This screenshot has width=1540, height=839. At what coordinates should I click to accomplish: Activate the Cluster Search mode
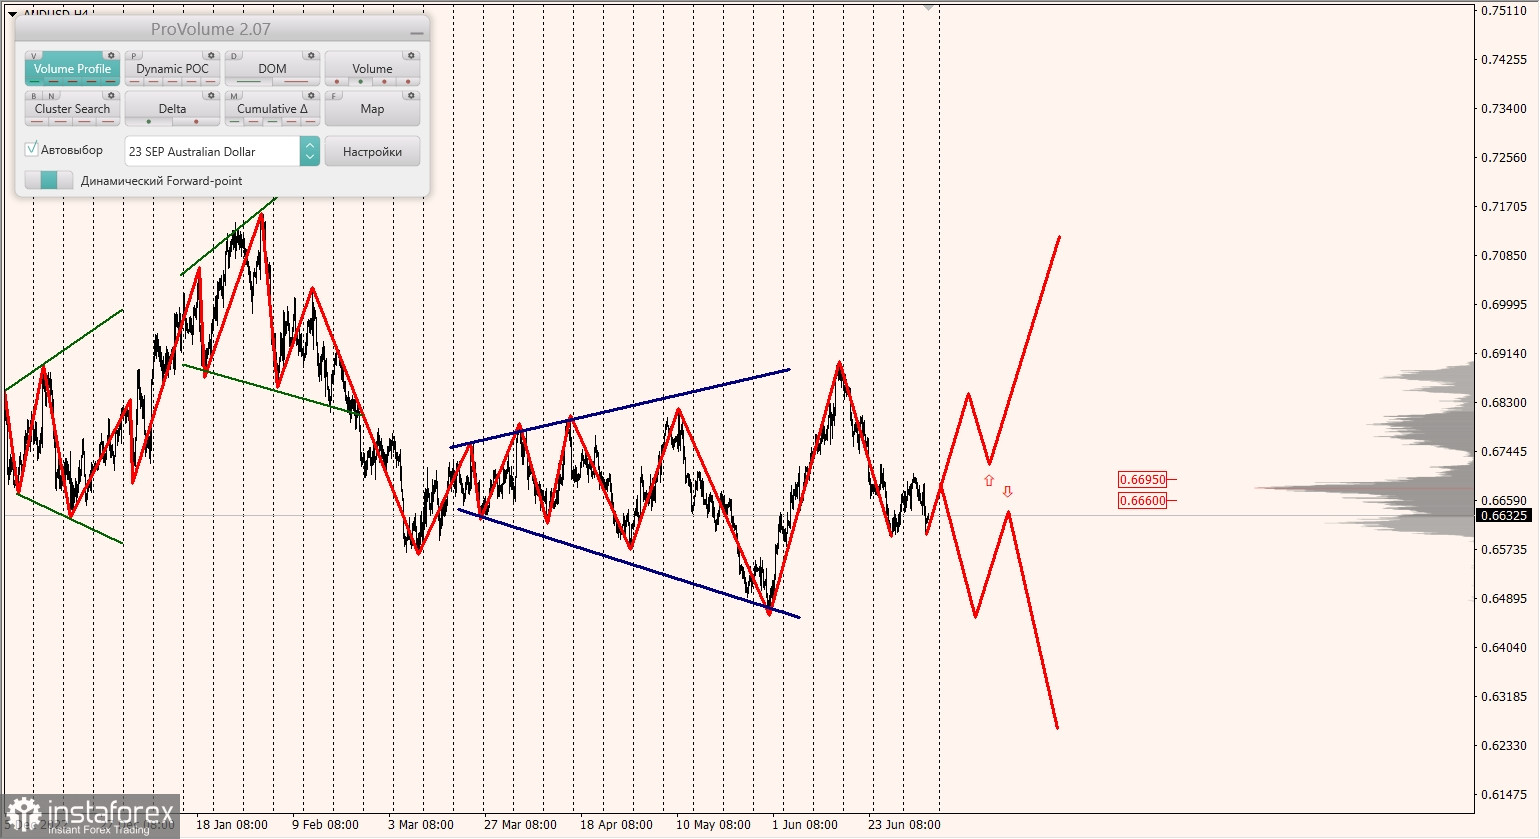(72, 108)
